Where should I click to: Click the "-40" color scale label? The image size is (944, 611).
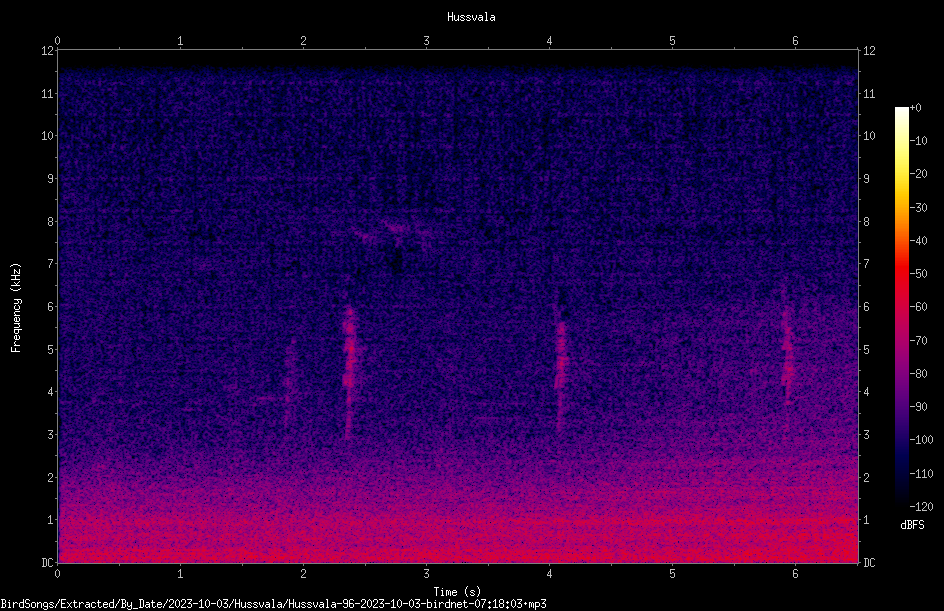coord(918,241)
